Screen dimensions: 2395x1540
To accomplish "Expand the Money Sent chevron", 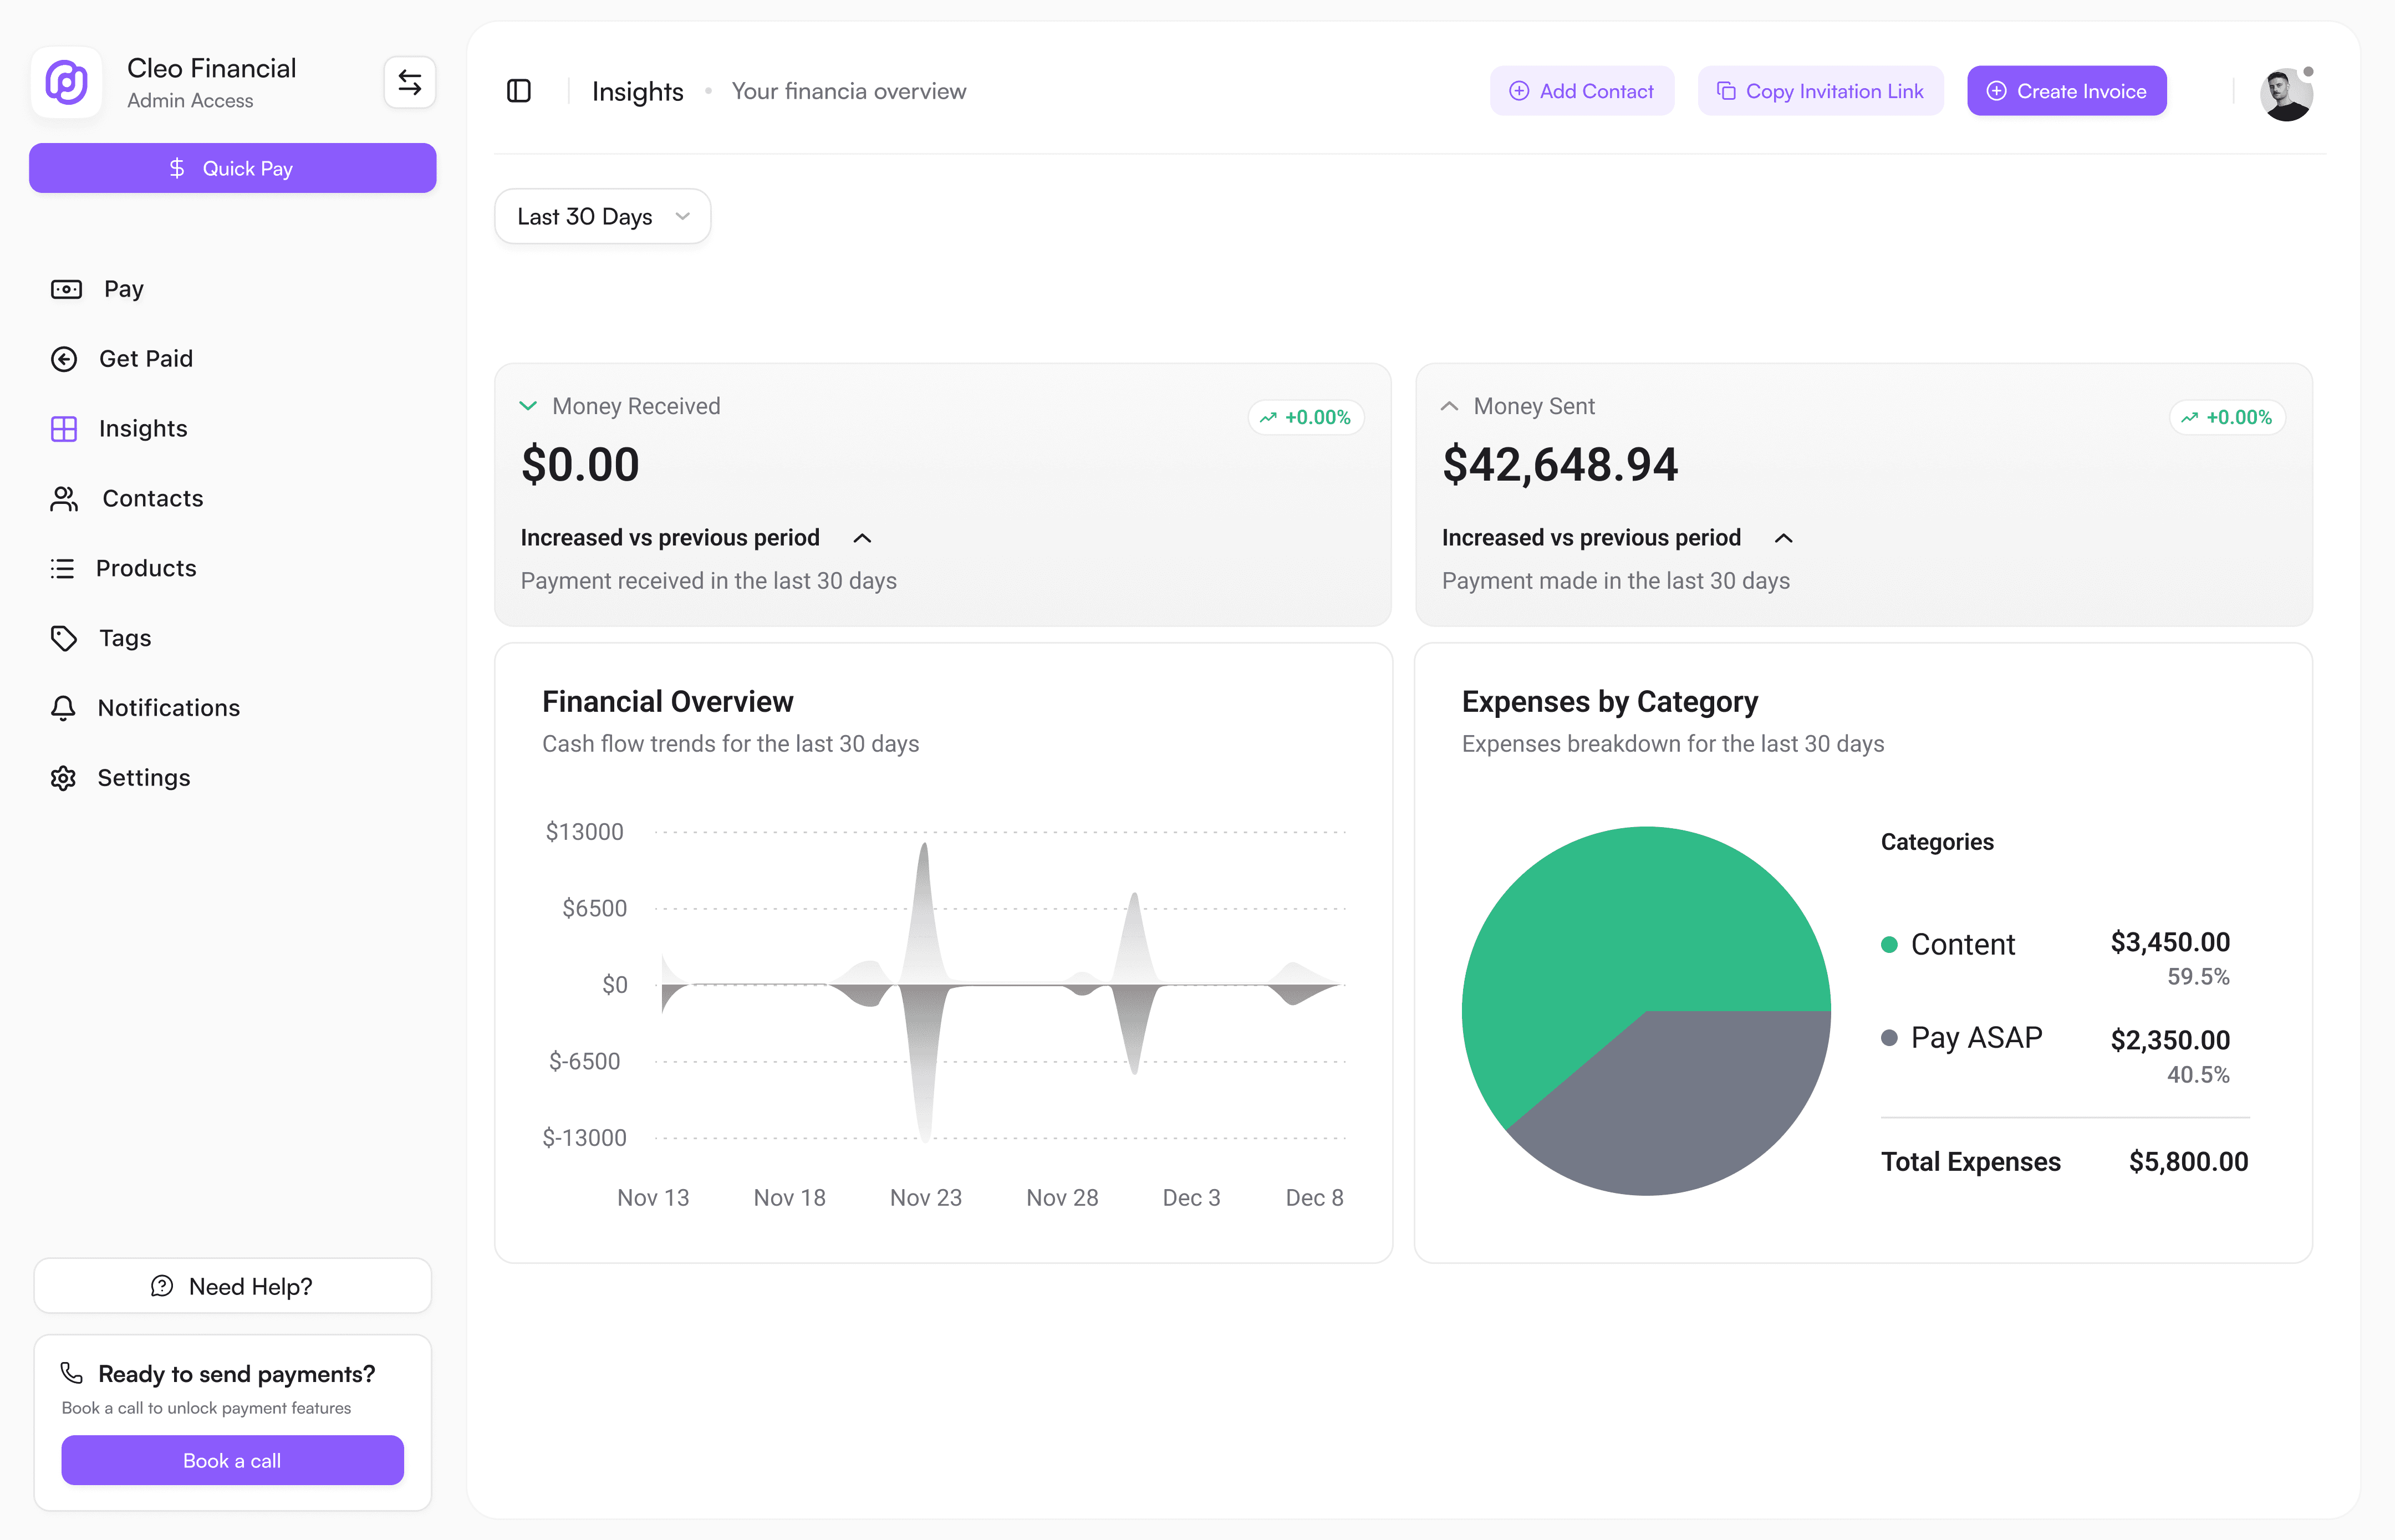I will pyautogui.click(x=1449, y=406).
